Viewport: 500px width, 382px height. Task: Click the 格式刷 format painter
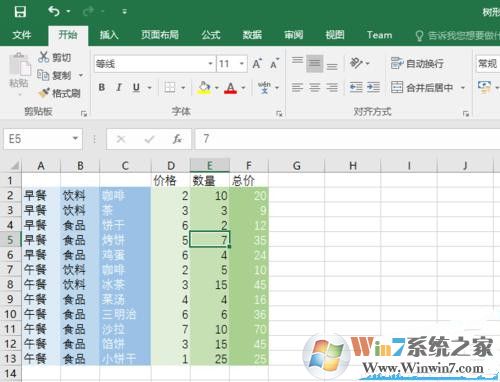point(59,93)
